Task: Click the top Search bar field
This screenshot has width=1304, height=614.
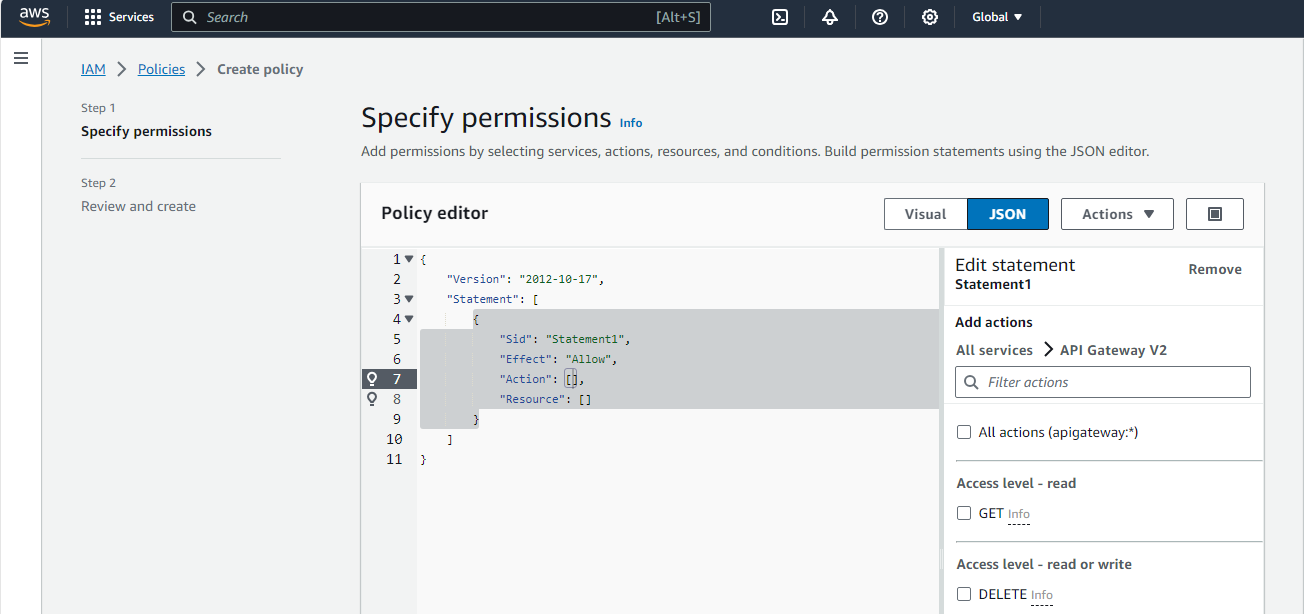Action: point(441,17)
